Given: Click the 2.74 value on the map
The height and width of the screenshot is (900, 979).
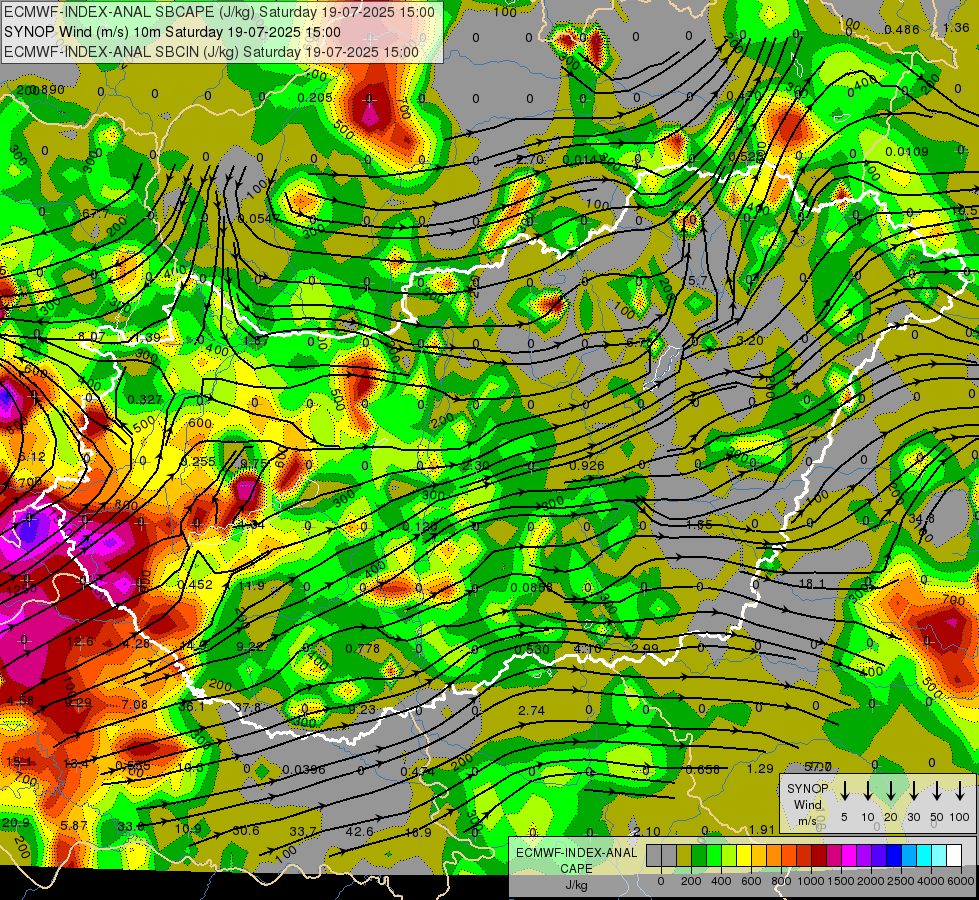Looking at the screenshot, I should [531, 710].
